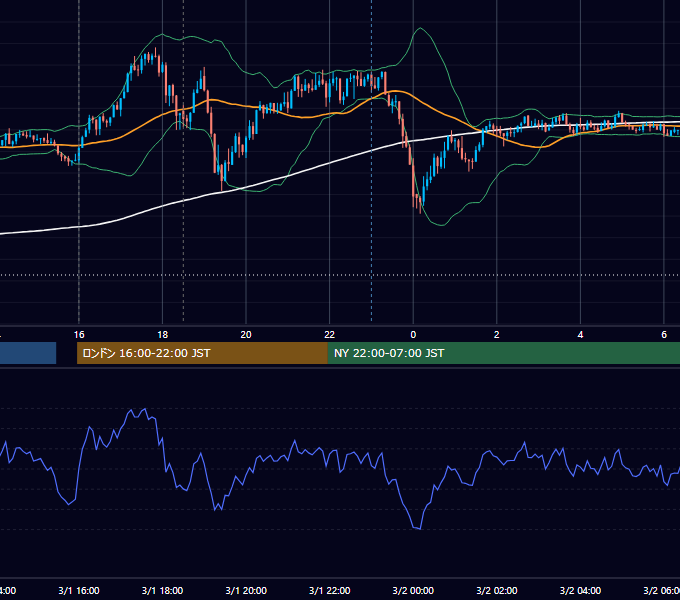Click the blue session bar before London
This screenshot has height=600, width=680.
click(28, 353)
